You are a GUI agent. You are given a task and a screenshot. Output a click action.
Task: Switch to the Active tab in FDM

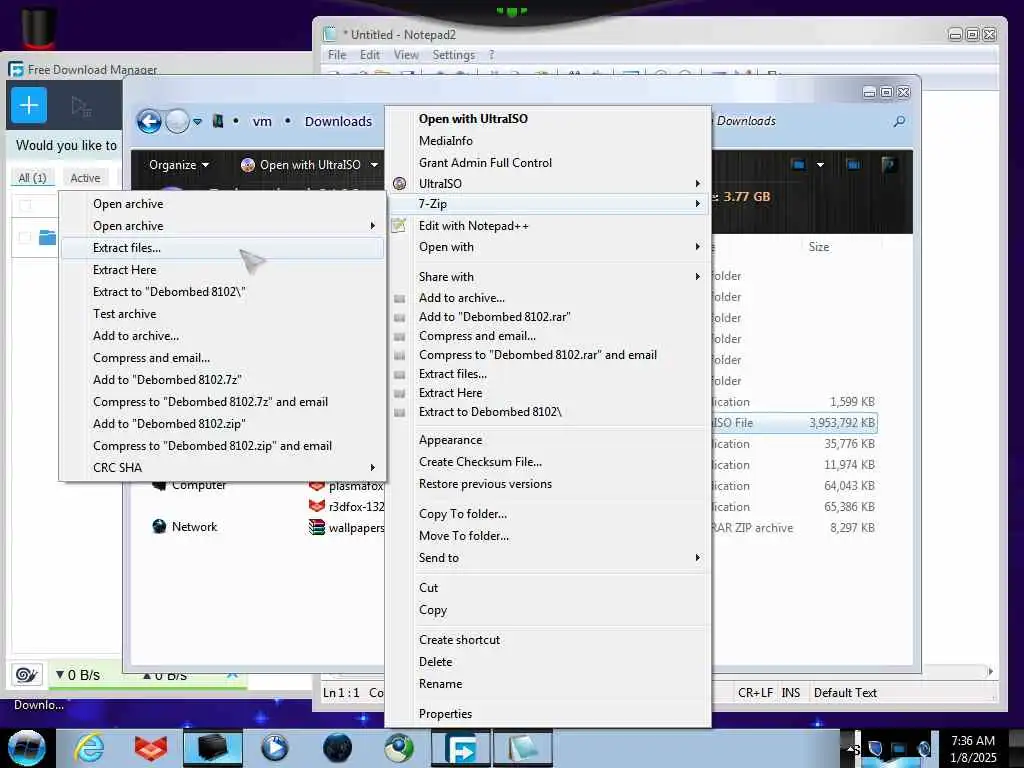(86, 178)
